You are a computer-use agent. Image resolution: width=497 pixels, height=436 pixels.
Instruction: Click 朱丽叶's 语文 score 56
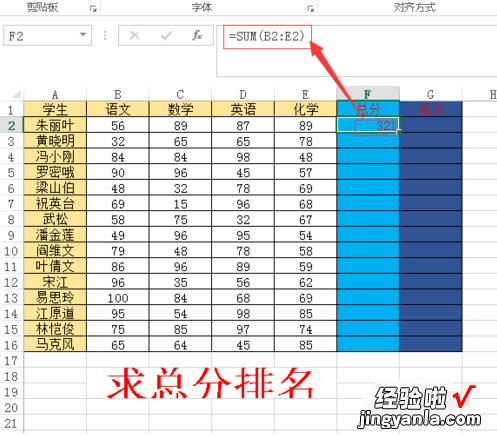[x=118, y=126]
